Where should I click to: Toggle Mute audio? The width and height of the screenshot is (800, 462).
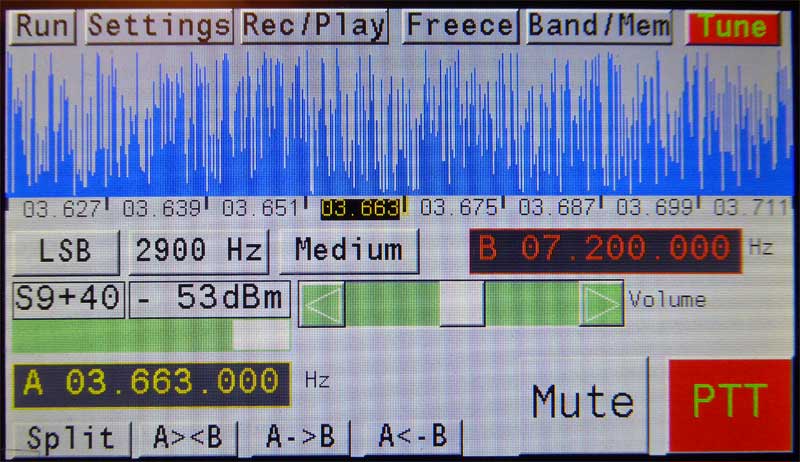tap(583, 404)
